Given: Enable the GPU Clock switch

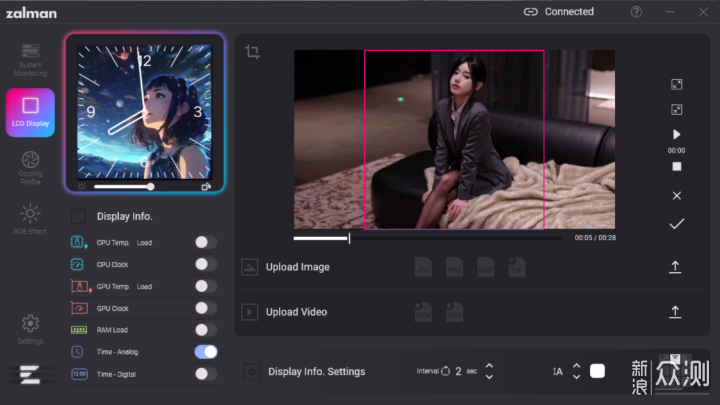Looking at the screenshot, I should [x=206, y=308].
